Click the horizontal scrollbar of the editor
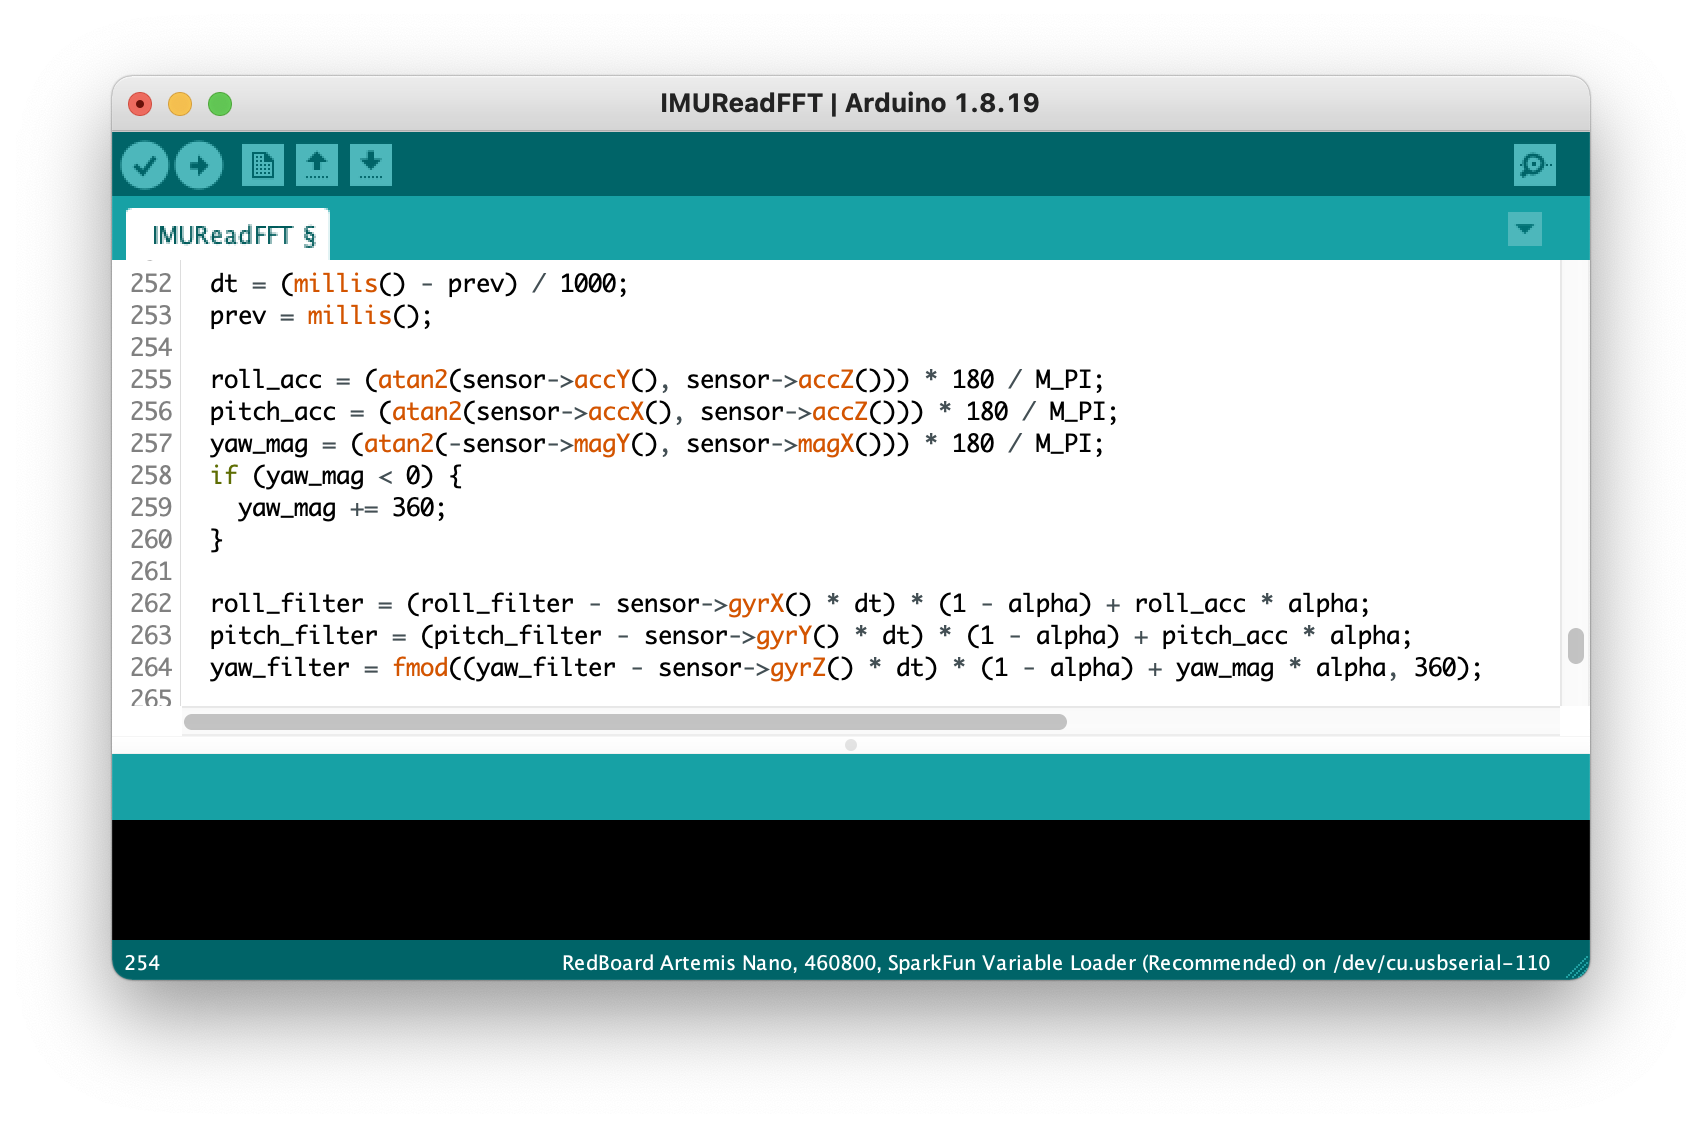Image resolution: width=1702 pixels, height=1128 pixels. (625, 722)
